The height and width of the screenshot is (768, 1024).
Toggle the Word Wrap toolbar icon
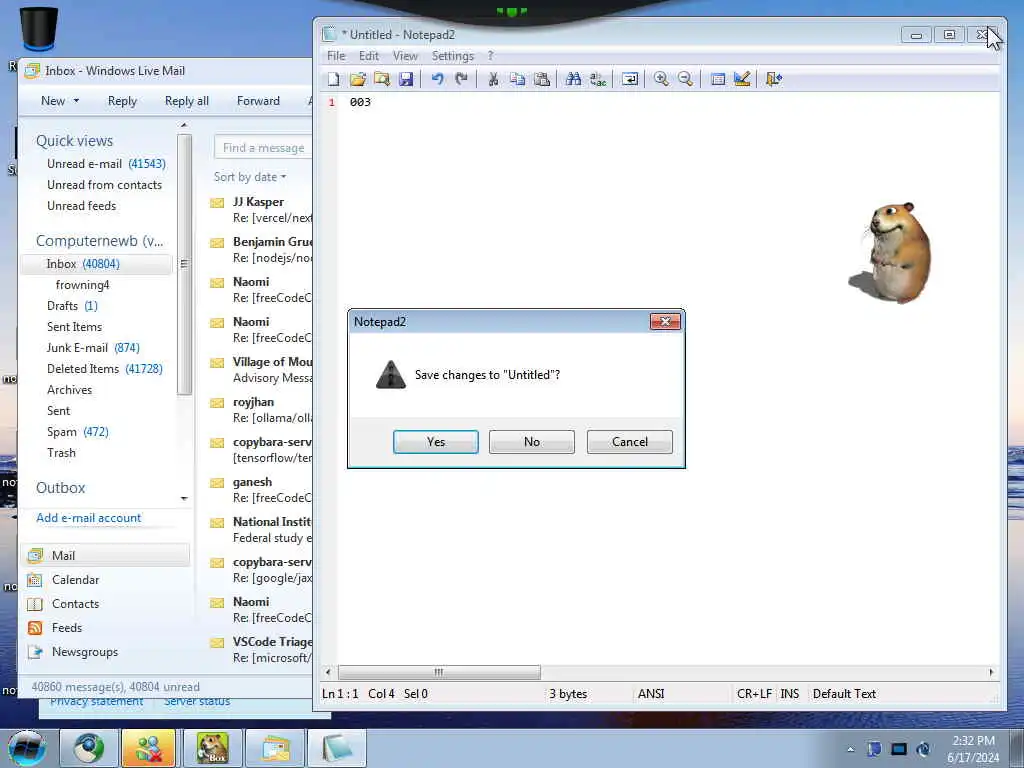click(x=630, y=79)
